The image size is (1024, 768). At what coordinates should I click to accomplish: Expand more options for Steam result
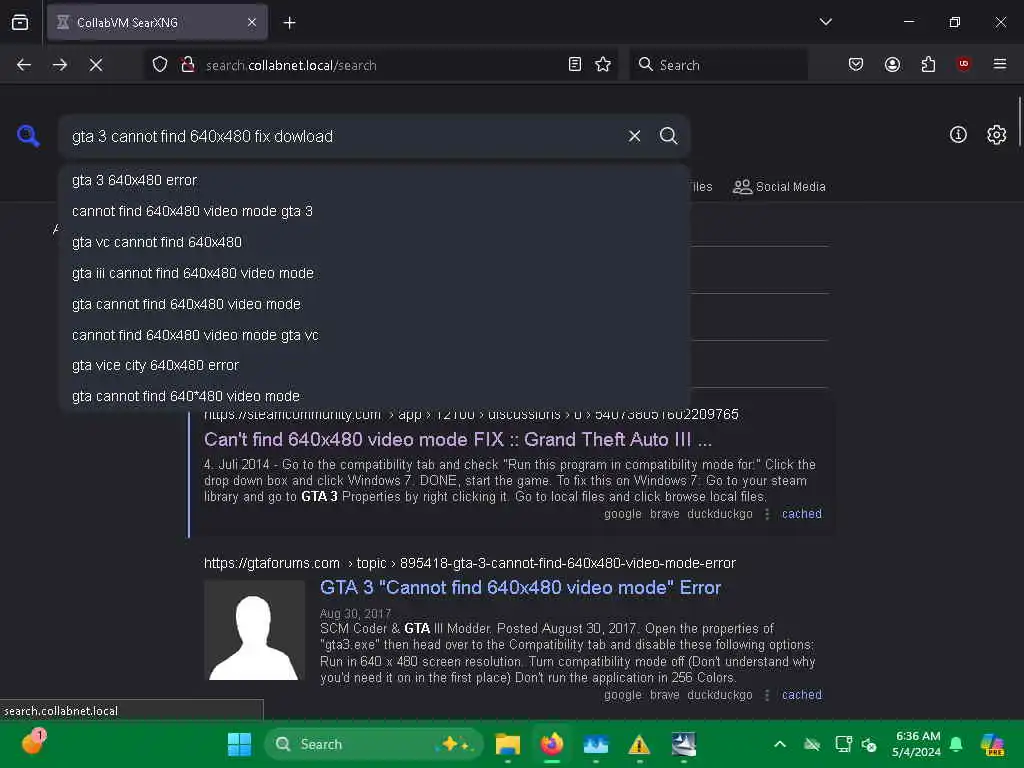[x=767, y=514]
